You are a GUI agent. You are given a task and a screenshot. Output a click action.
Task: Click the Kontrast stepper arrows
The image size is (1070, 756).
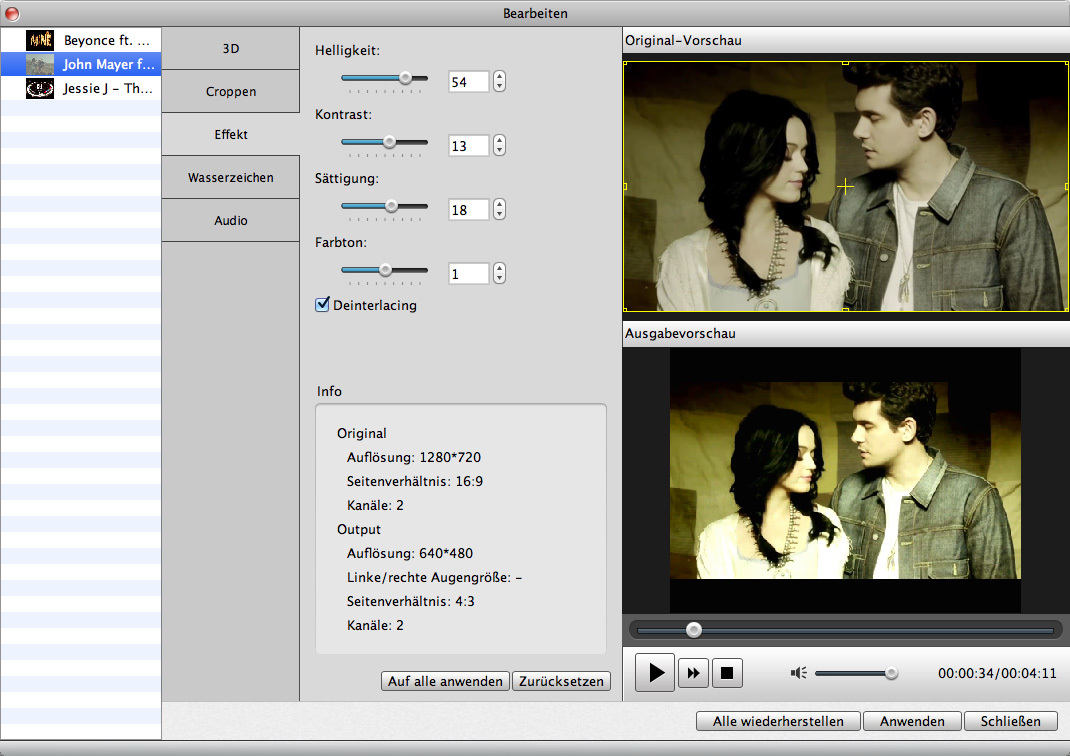500,145
